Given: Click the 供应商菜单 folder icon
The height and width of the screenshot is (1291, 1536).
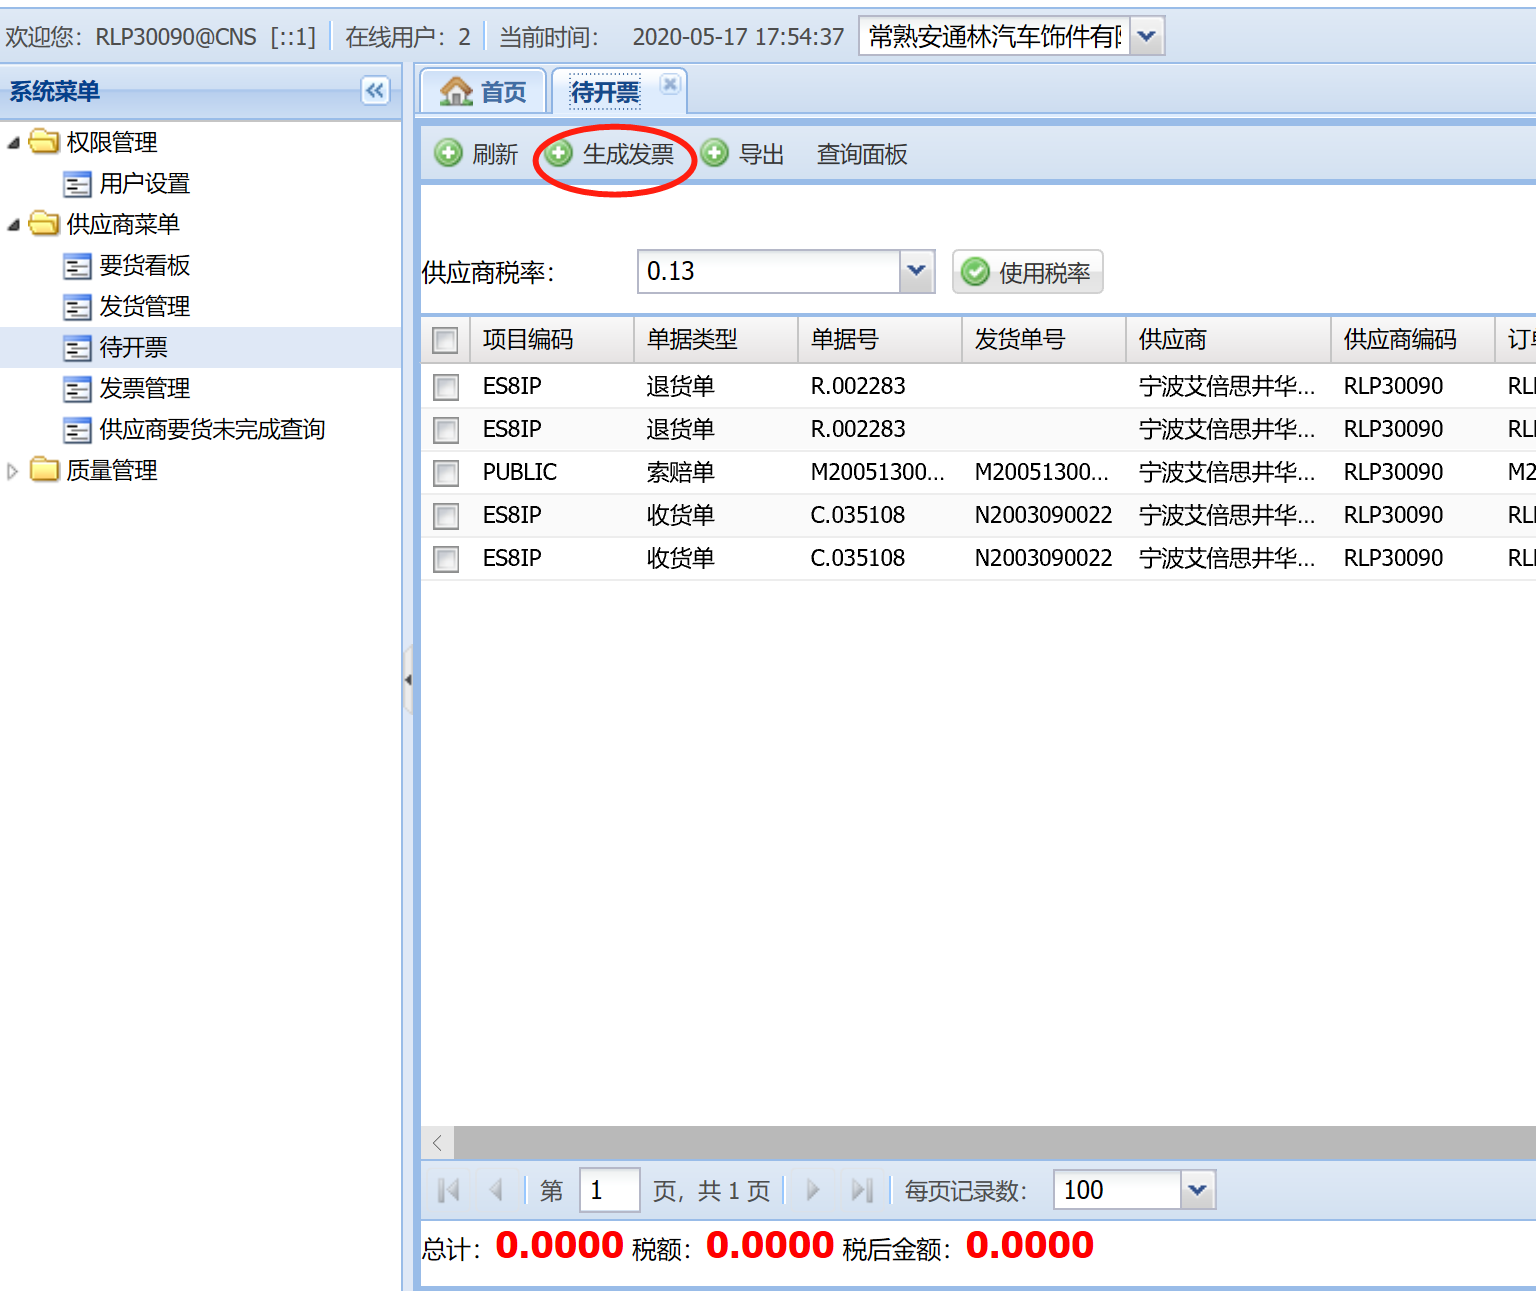Looking at the screenshot, I should pyautogui.click(x=44, y=223).
